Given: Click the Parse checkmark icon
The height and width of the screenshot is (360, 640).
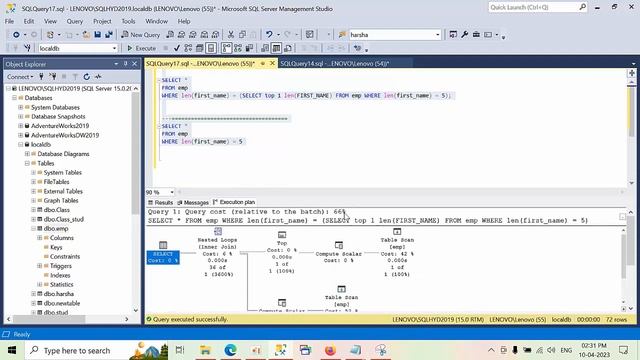Looking at the screenshot, I should pos(177,48).
